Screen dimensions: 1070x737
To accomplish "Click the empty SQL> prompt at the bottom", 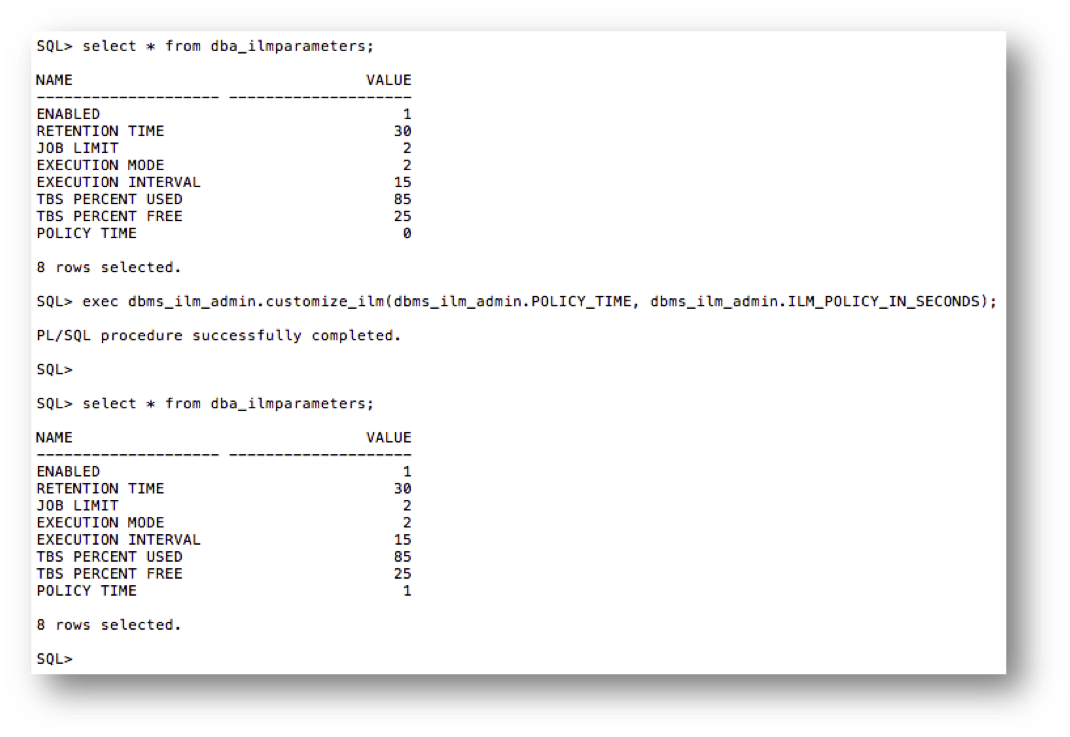I will pyautogui.click(x=55, y=659).
